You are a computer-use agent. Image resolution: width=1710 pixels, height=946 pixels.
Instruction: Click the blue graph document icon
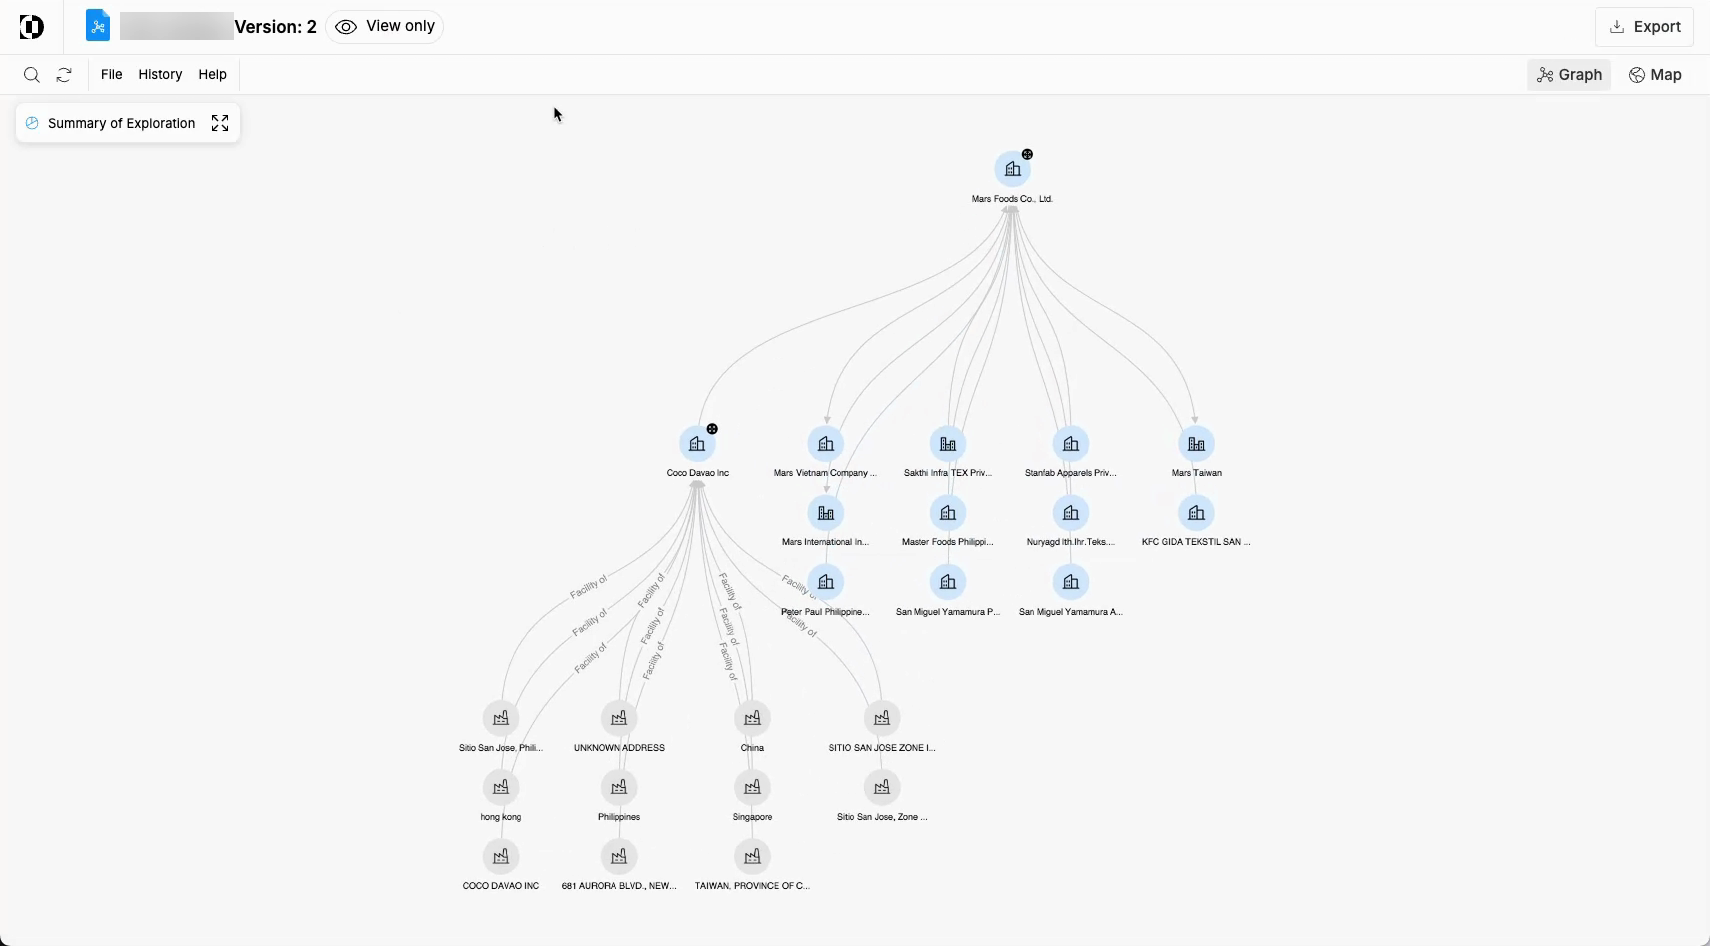click(98, 25)
